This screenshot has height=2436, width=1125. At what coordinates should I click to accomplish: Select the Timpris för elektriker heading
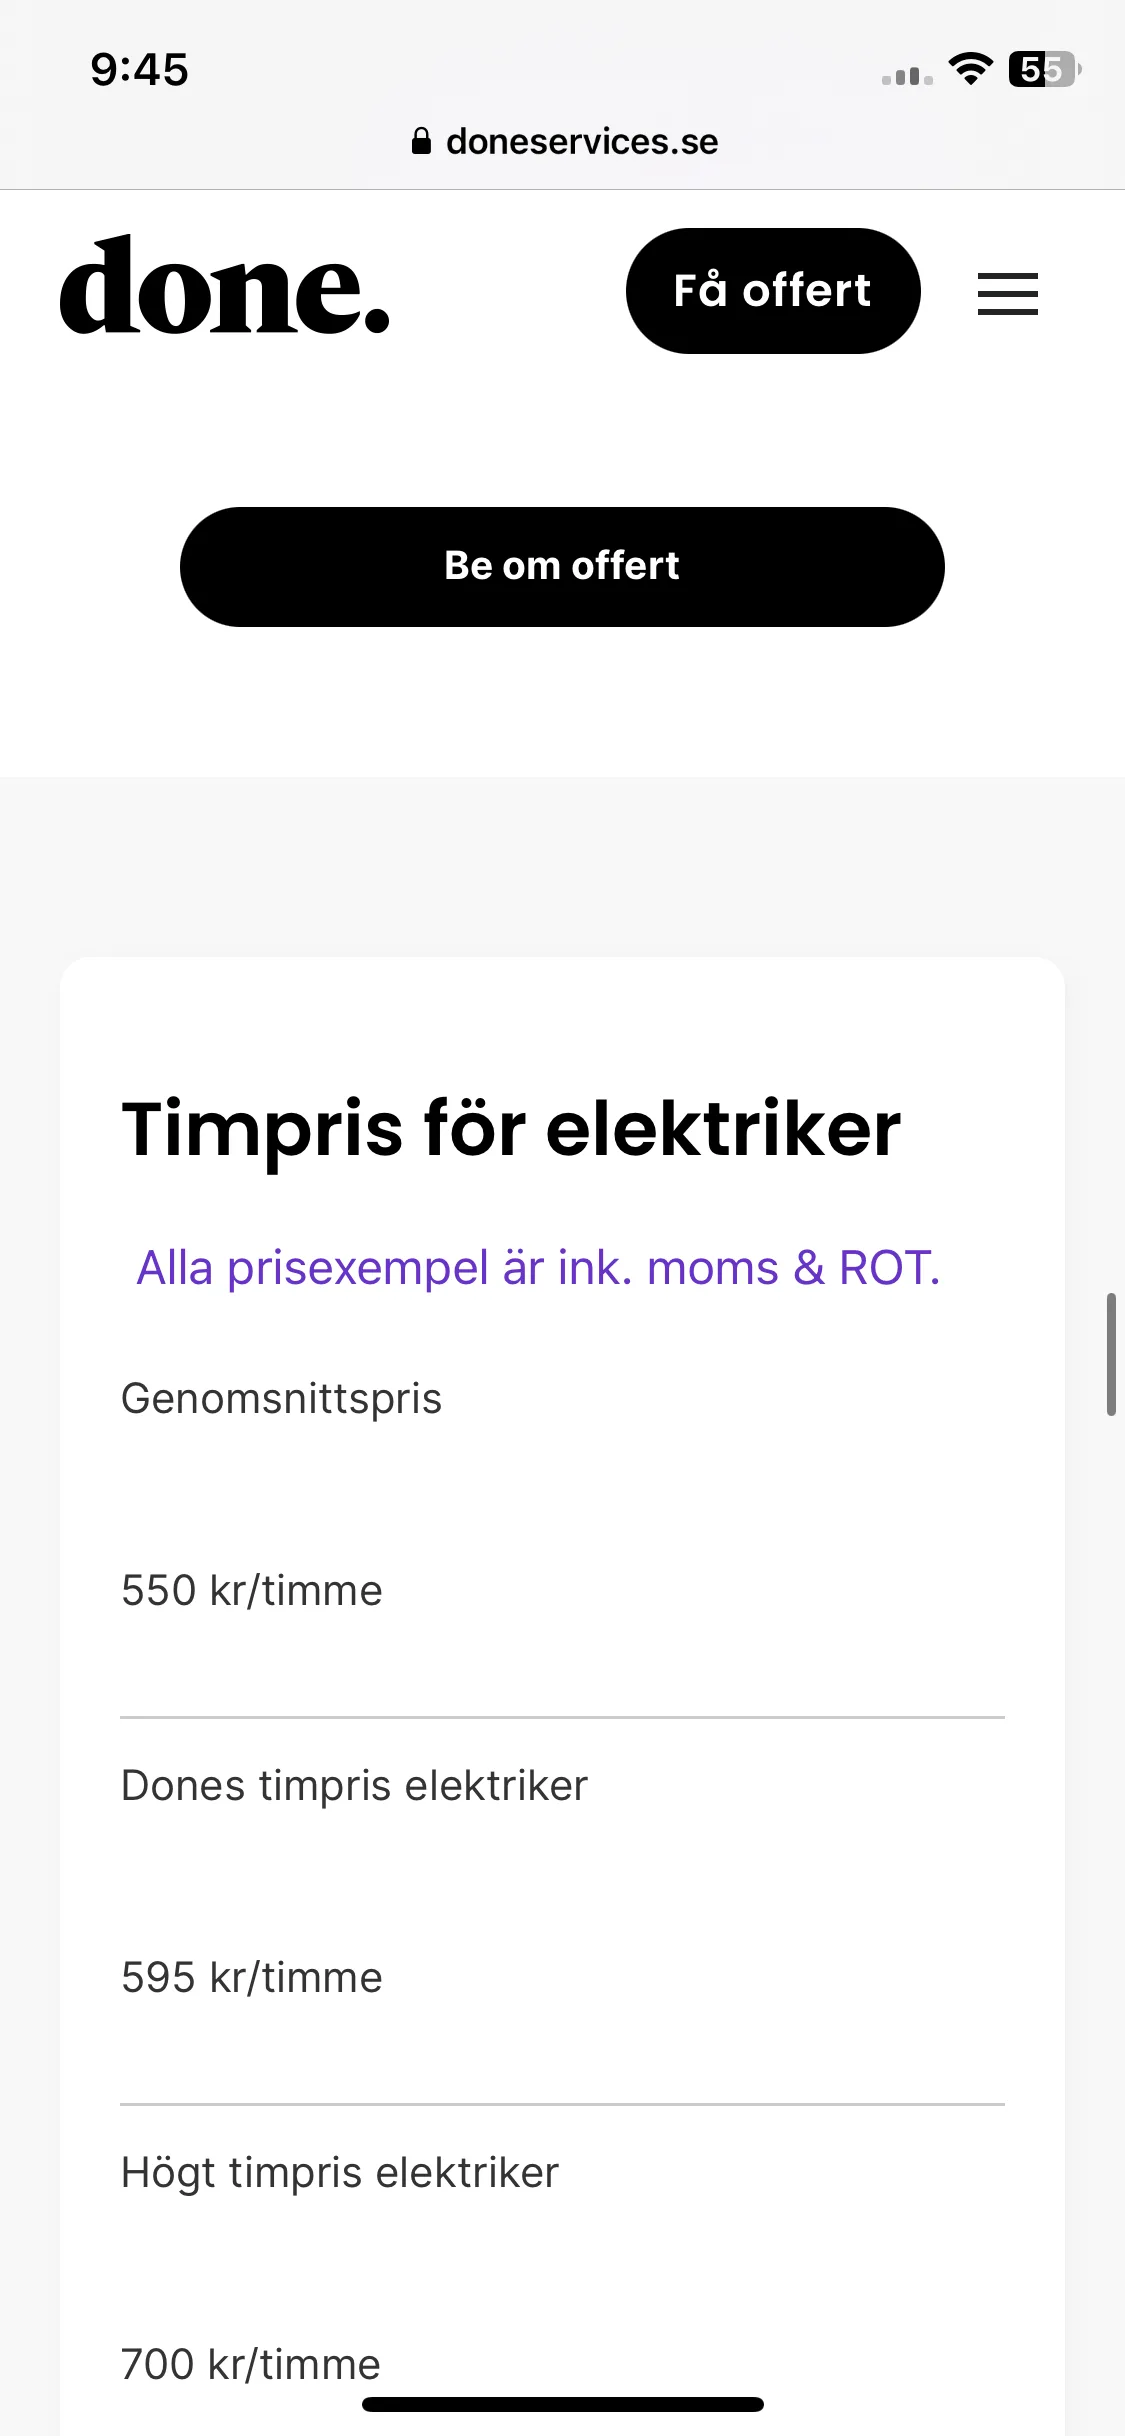pos(511,1129)
